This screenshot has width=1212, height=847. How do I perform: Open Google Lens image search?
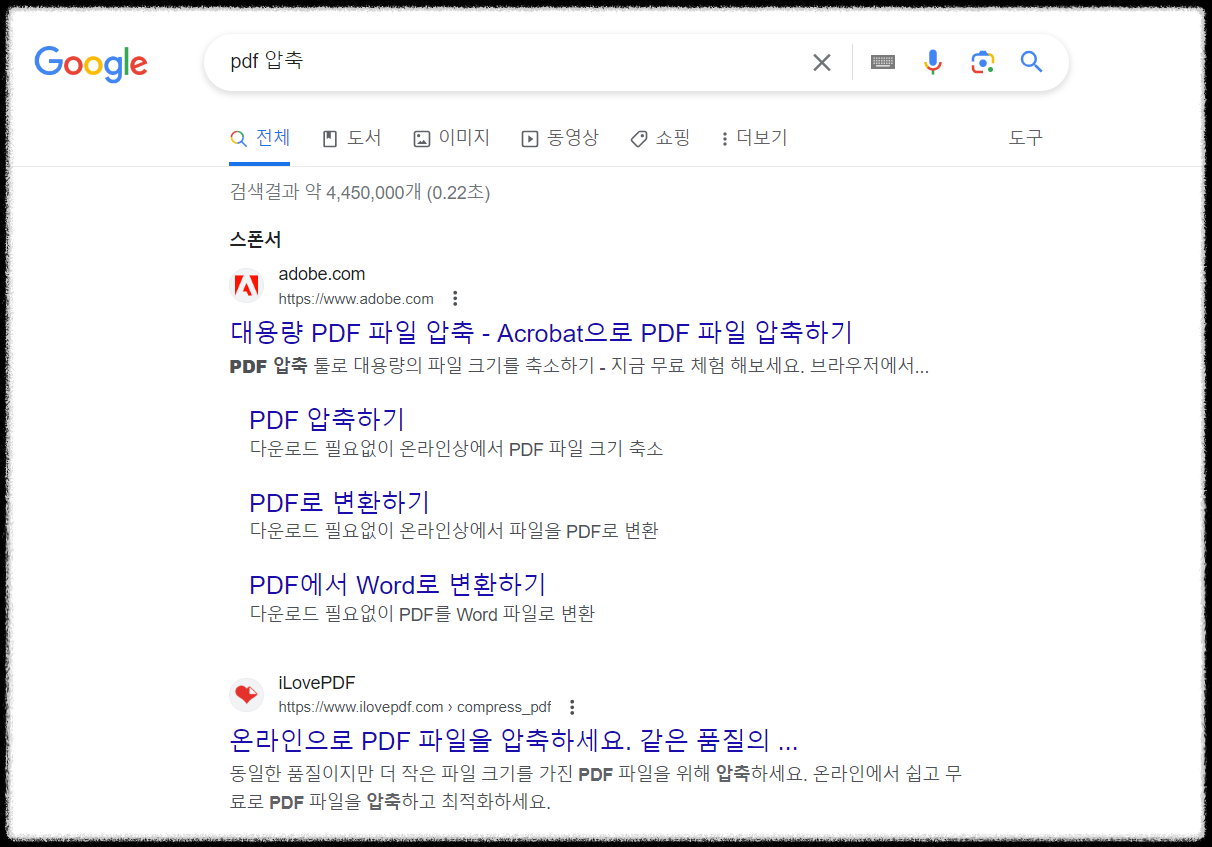click(x=983, y=63)
